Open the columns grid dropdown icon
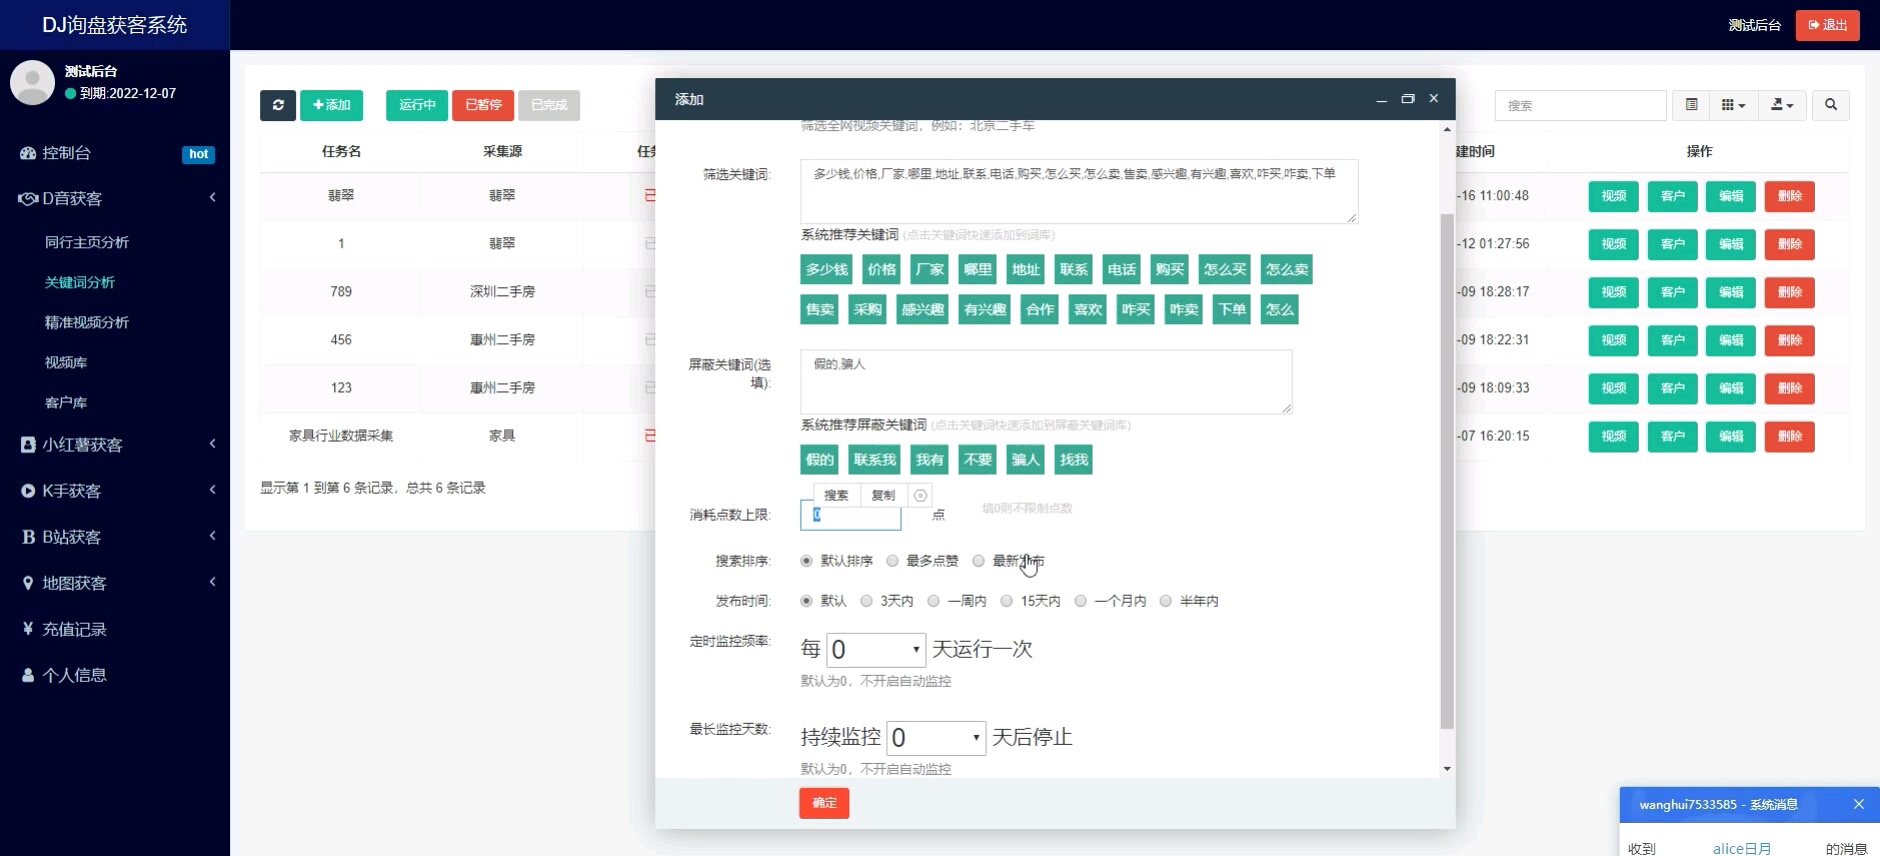This screenshot has height=856, width=1880. pyautogui.click(x=1733, y=105)
